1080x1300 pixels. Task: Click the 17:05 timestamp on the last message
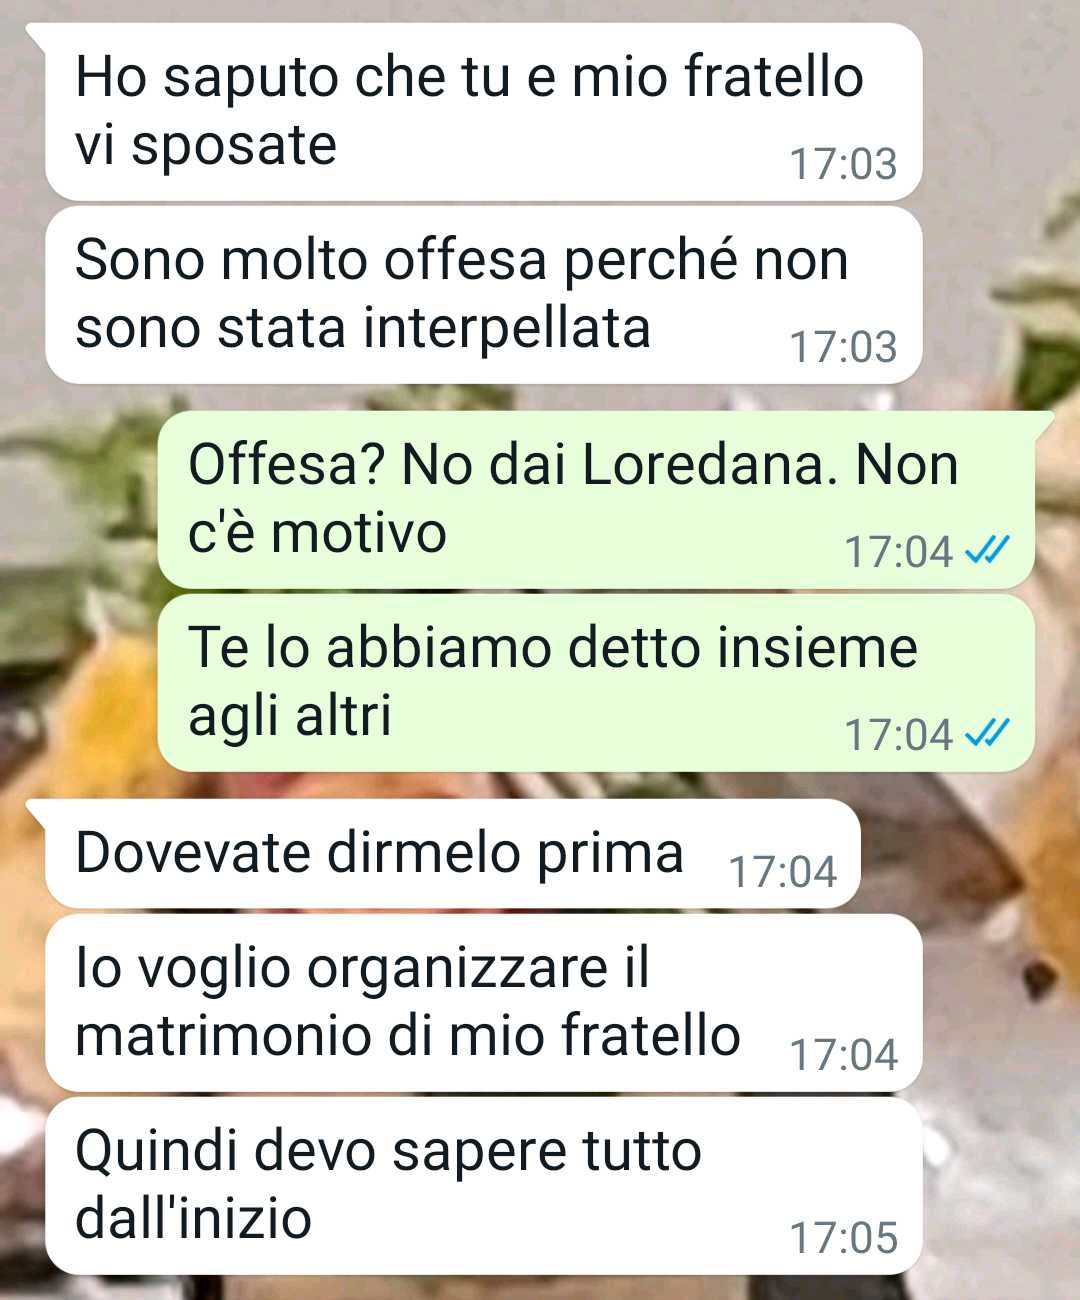pyautogui.click(x=843, y=1238)
